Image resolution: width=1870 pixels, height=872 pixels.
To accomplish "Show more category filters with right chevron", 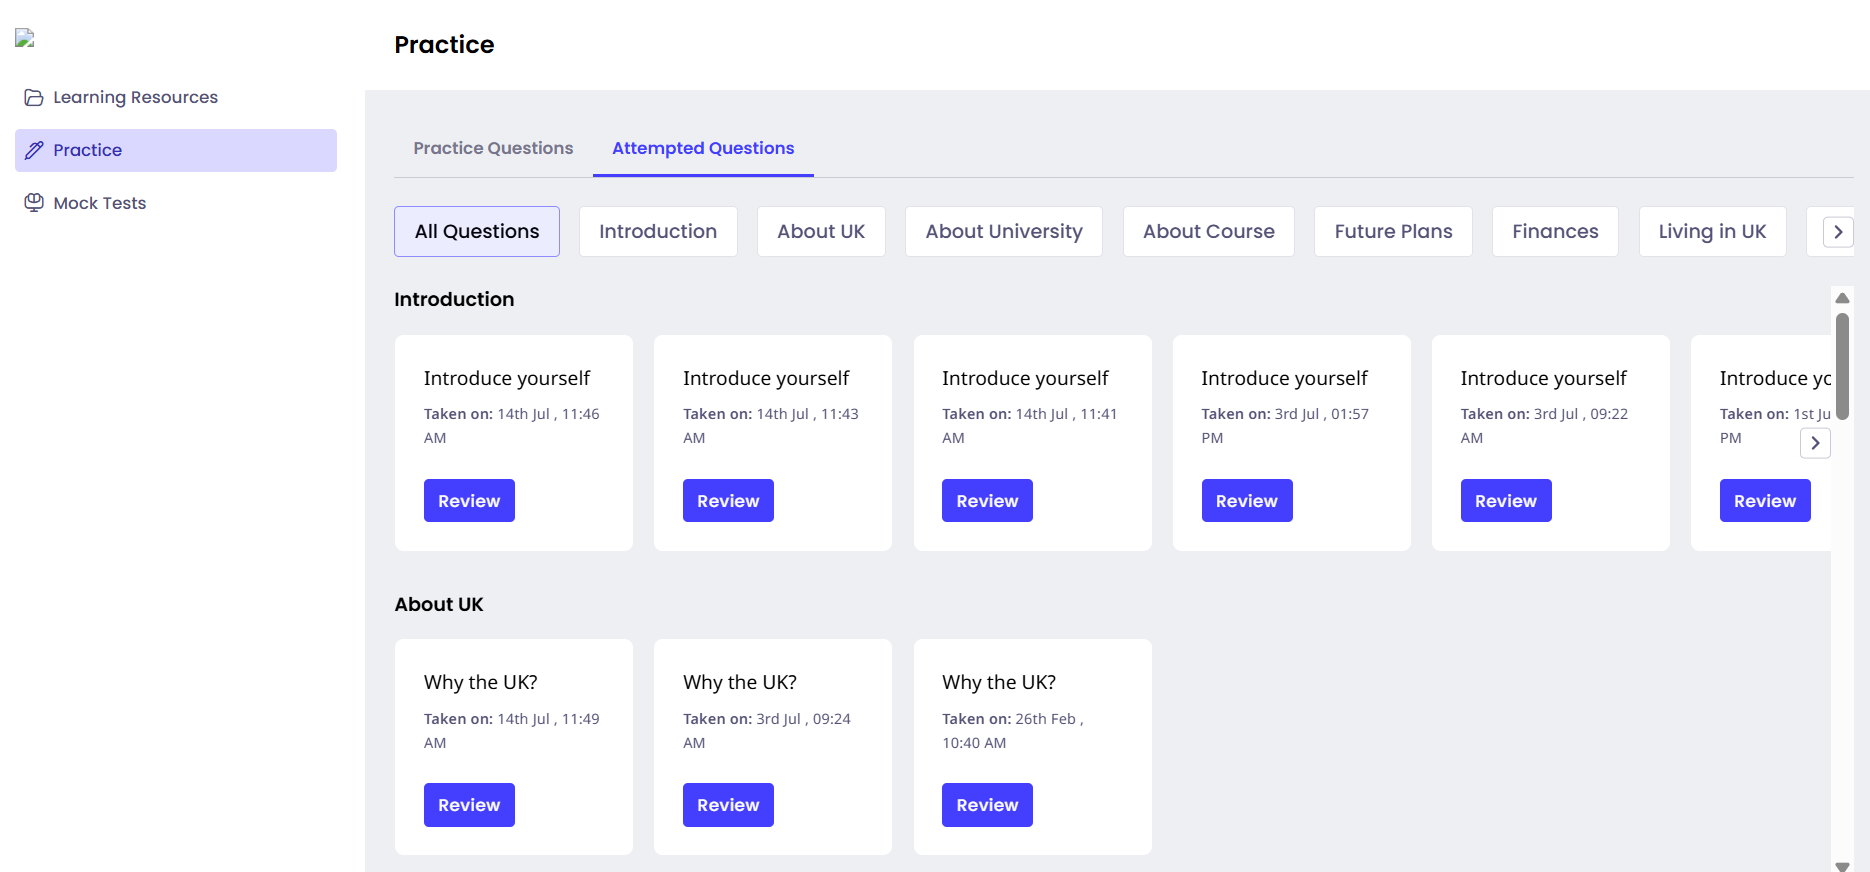I will (1838, 232).
